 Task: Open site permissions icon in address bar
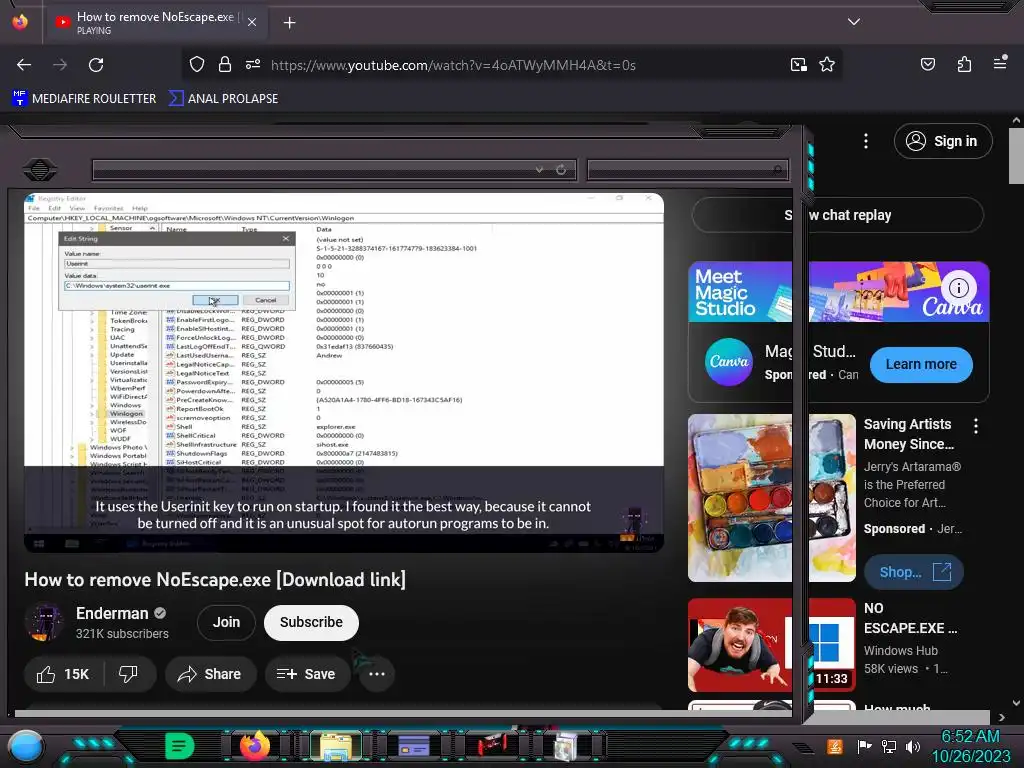pos(253,65)
